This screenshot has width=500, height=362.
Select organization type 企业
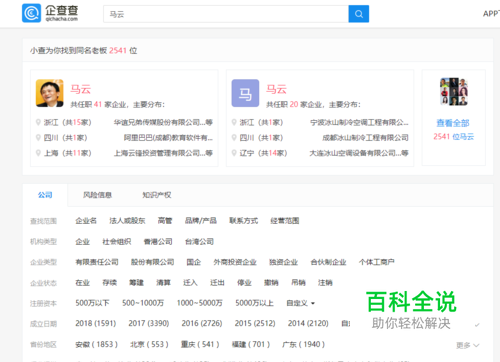[83, 241]
